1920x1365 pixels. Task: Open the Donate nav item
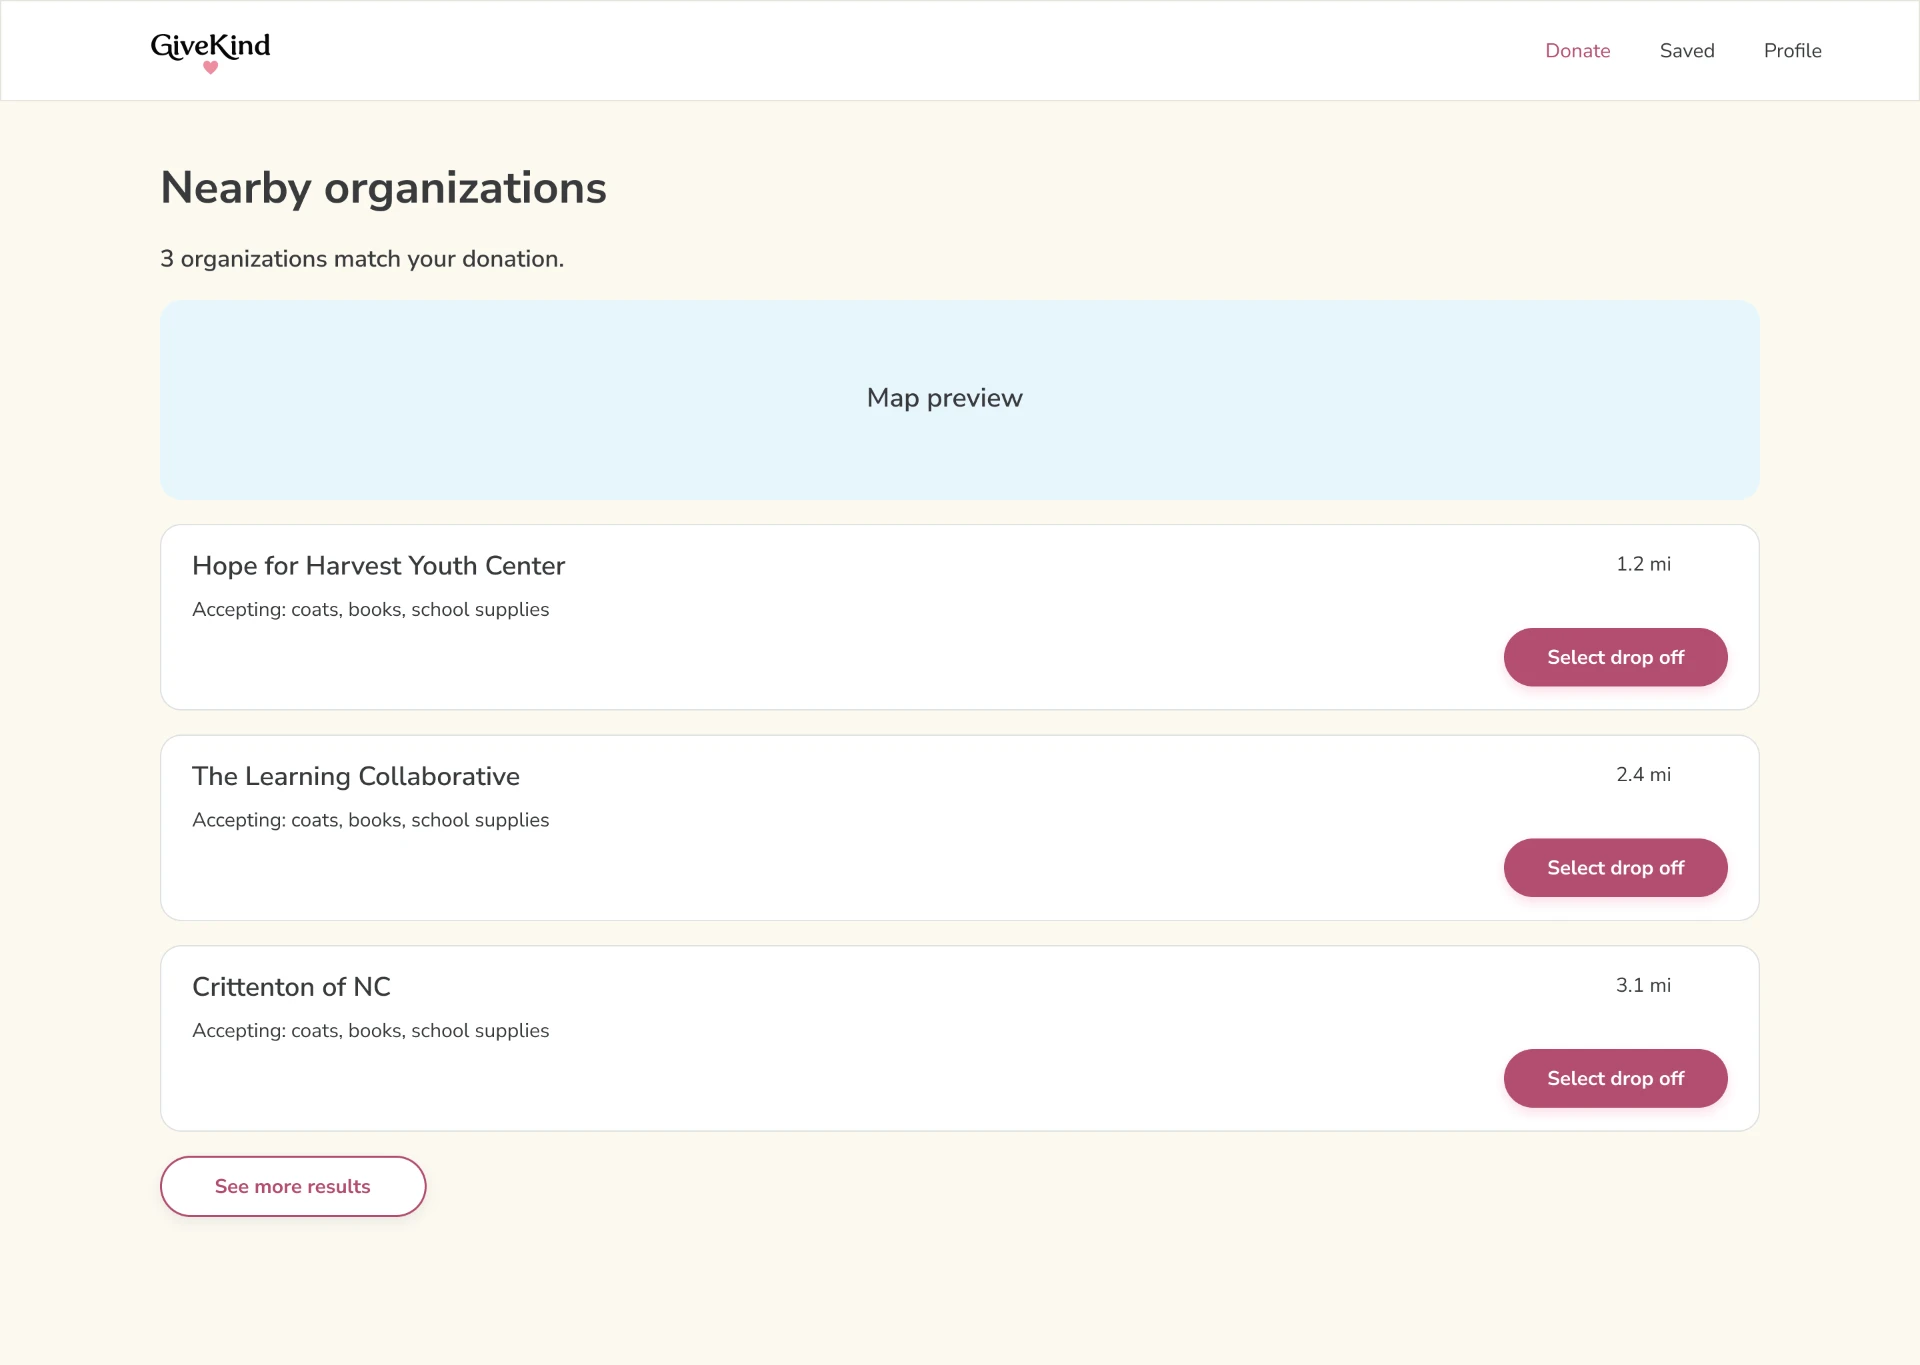(1577, 51)
